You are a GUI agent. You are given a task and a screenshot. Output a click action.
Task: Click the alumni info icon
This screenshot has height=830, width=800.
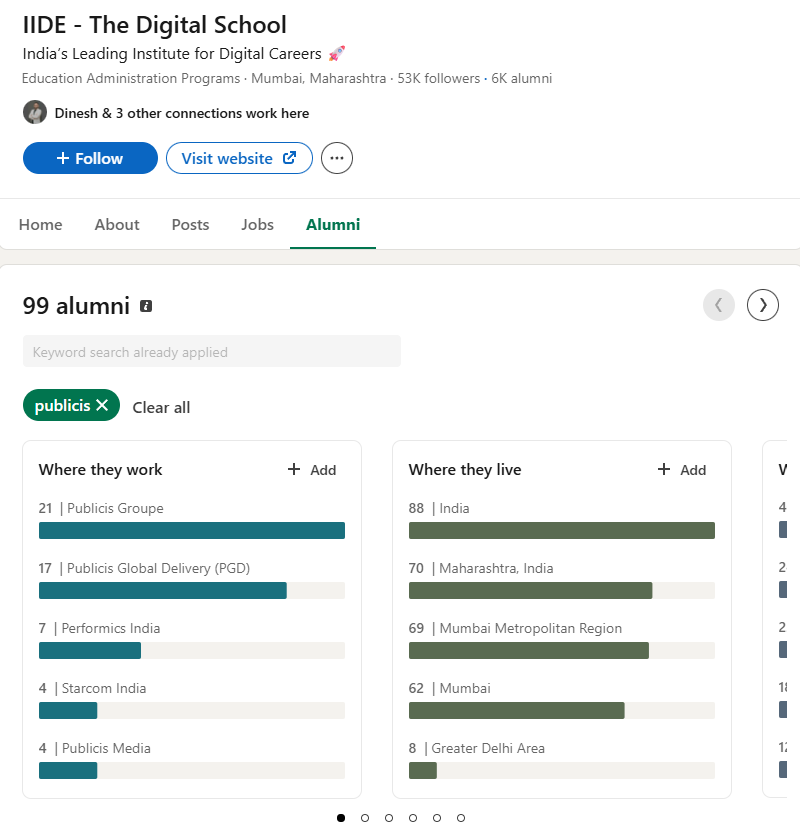click(146, 306)
